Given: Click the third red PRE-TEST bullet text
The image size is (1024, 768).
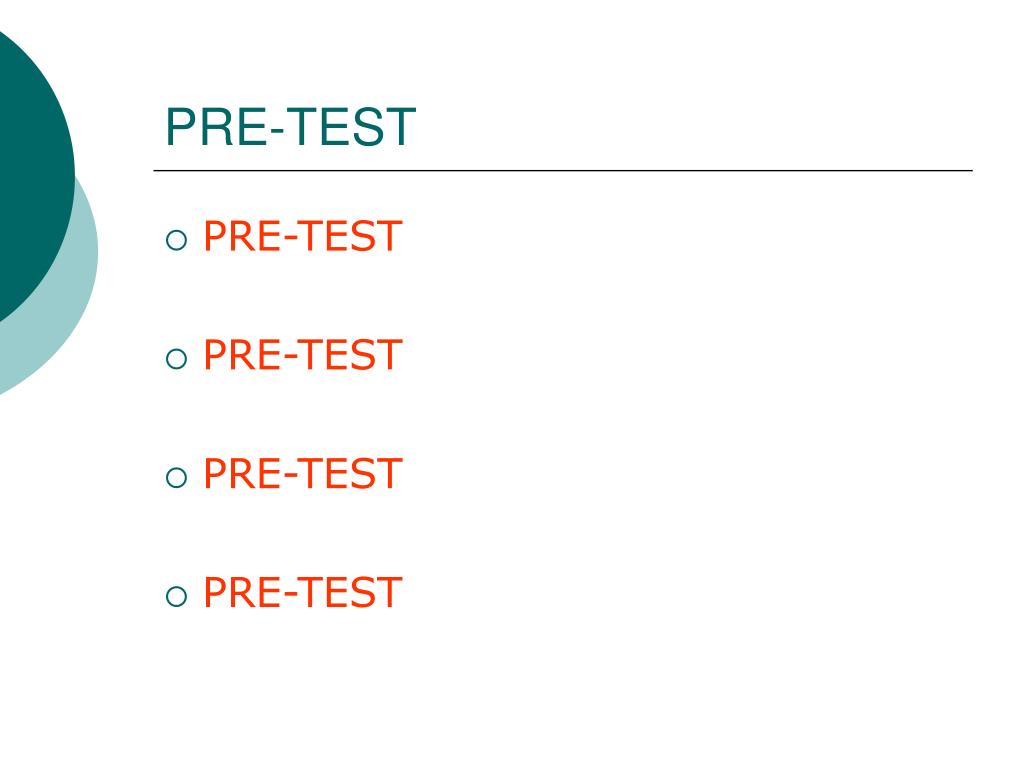Looking at the screenshot, I should [302, 473].
